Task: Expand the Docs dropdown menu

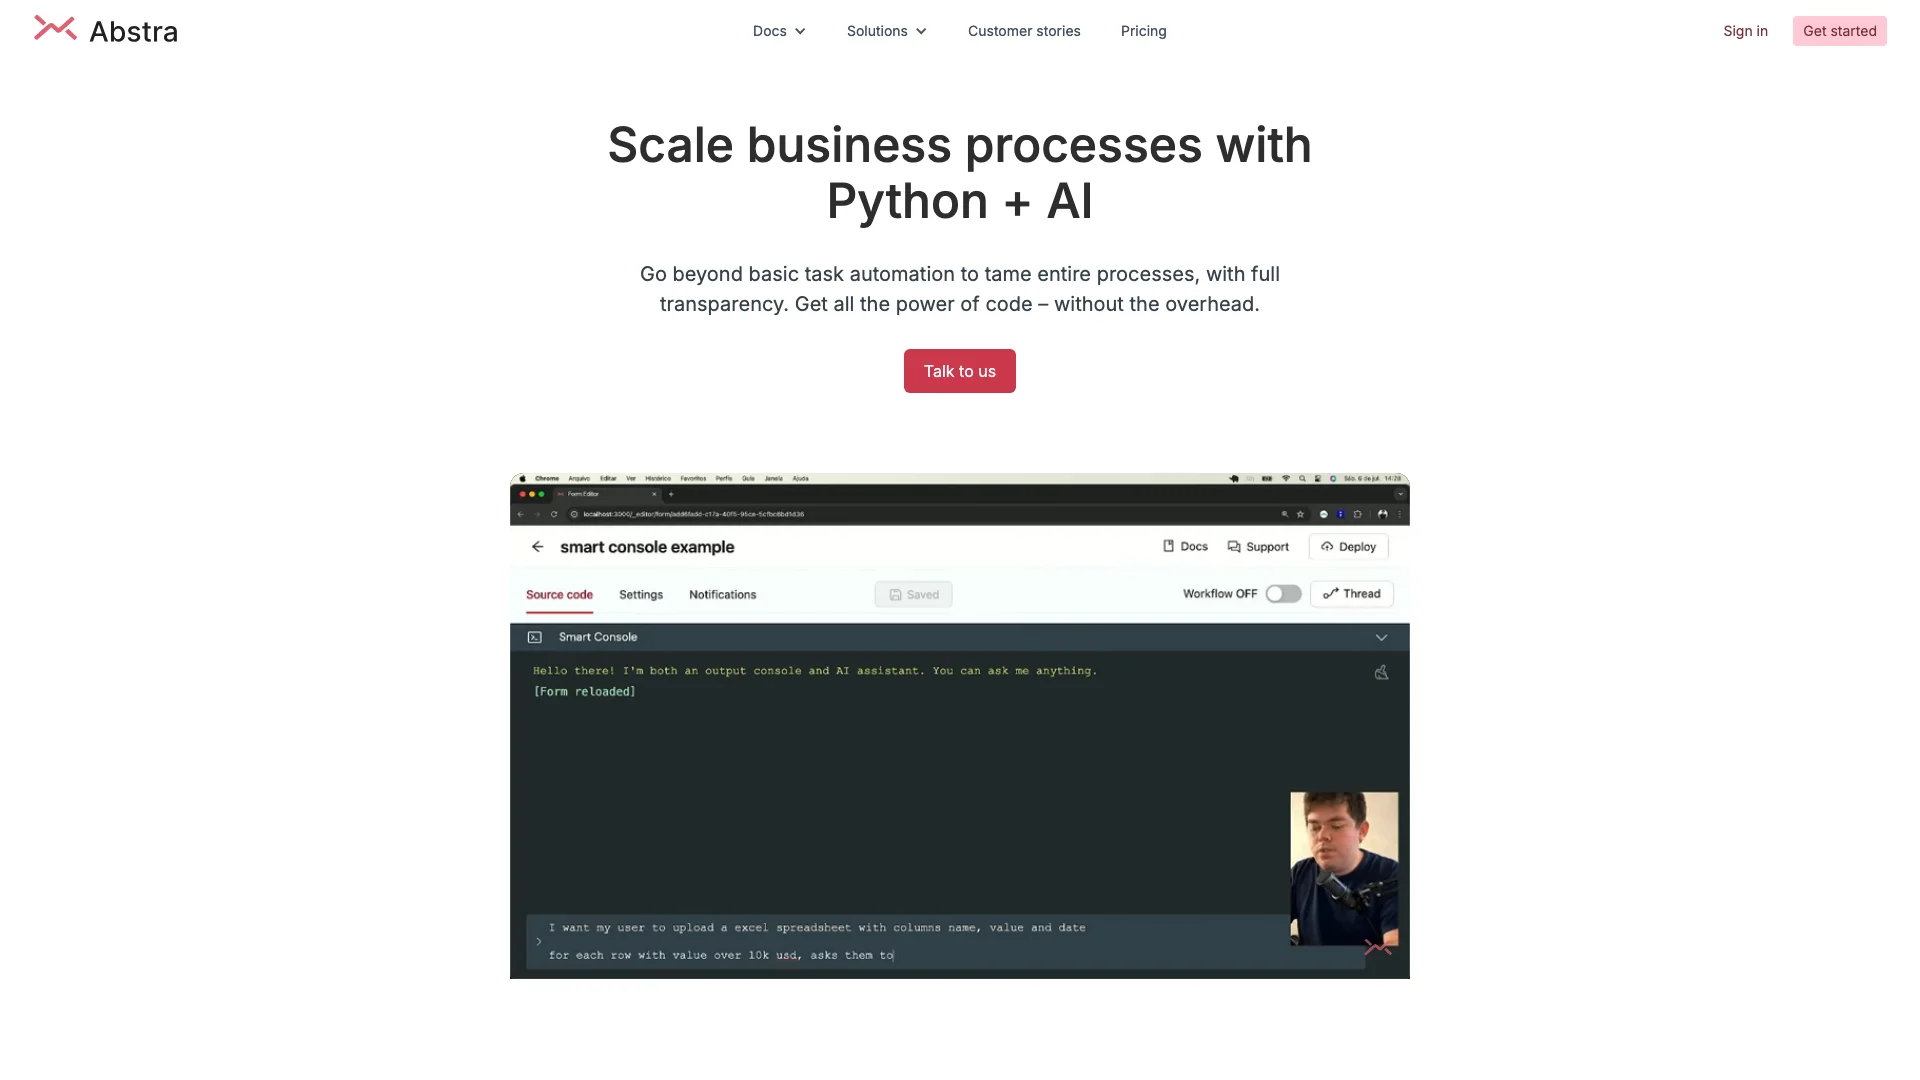Action: click(x=778, y=30)
